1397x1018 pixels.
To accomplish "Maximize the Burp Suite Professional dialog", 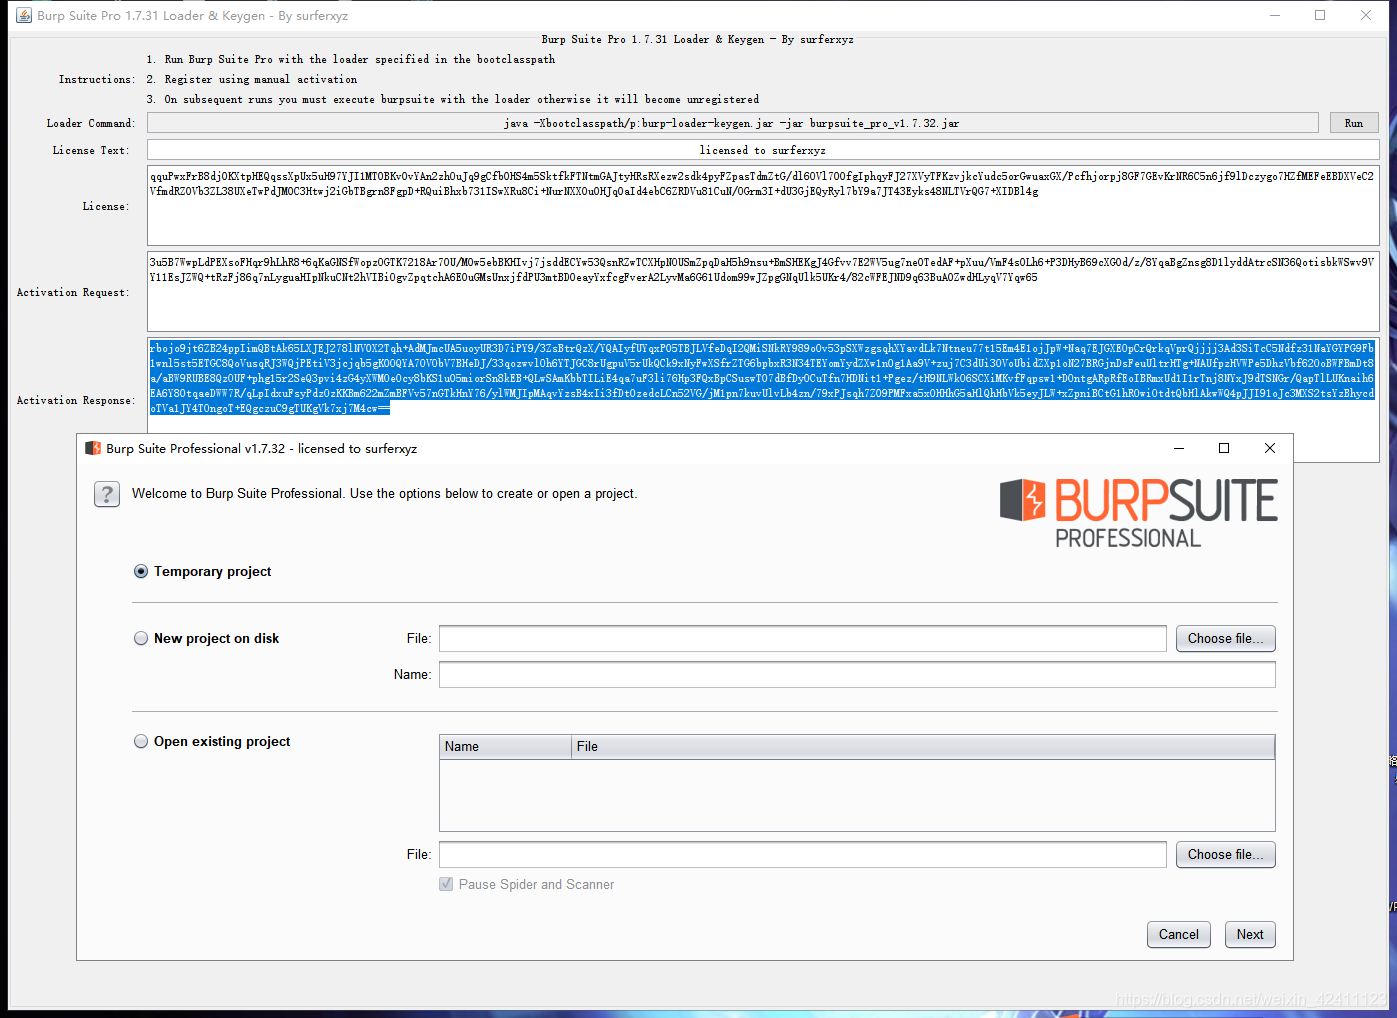I will point(1224,448).
